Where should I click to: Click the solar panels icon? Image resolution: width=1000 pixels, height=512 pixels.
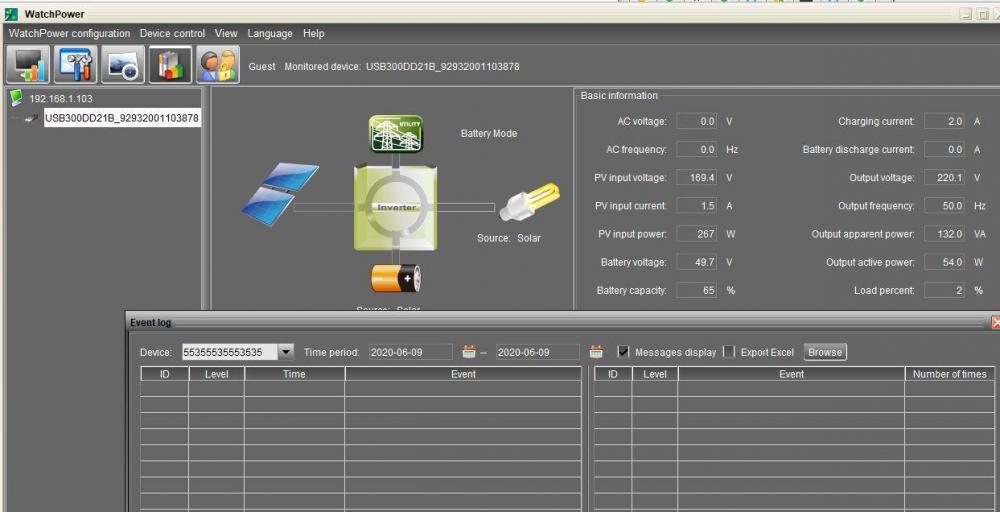pyautogui.click(x=280, y=194)
